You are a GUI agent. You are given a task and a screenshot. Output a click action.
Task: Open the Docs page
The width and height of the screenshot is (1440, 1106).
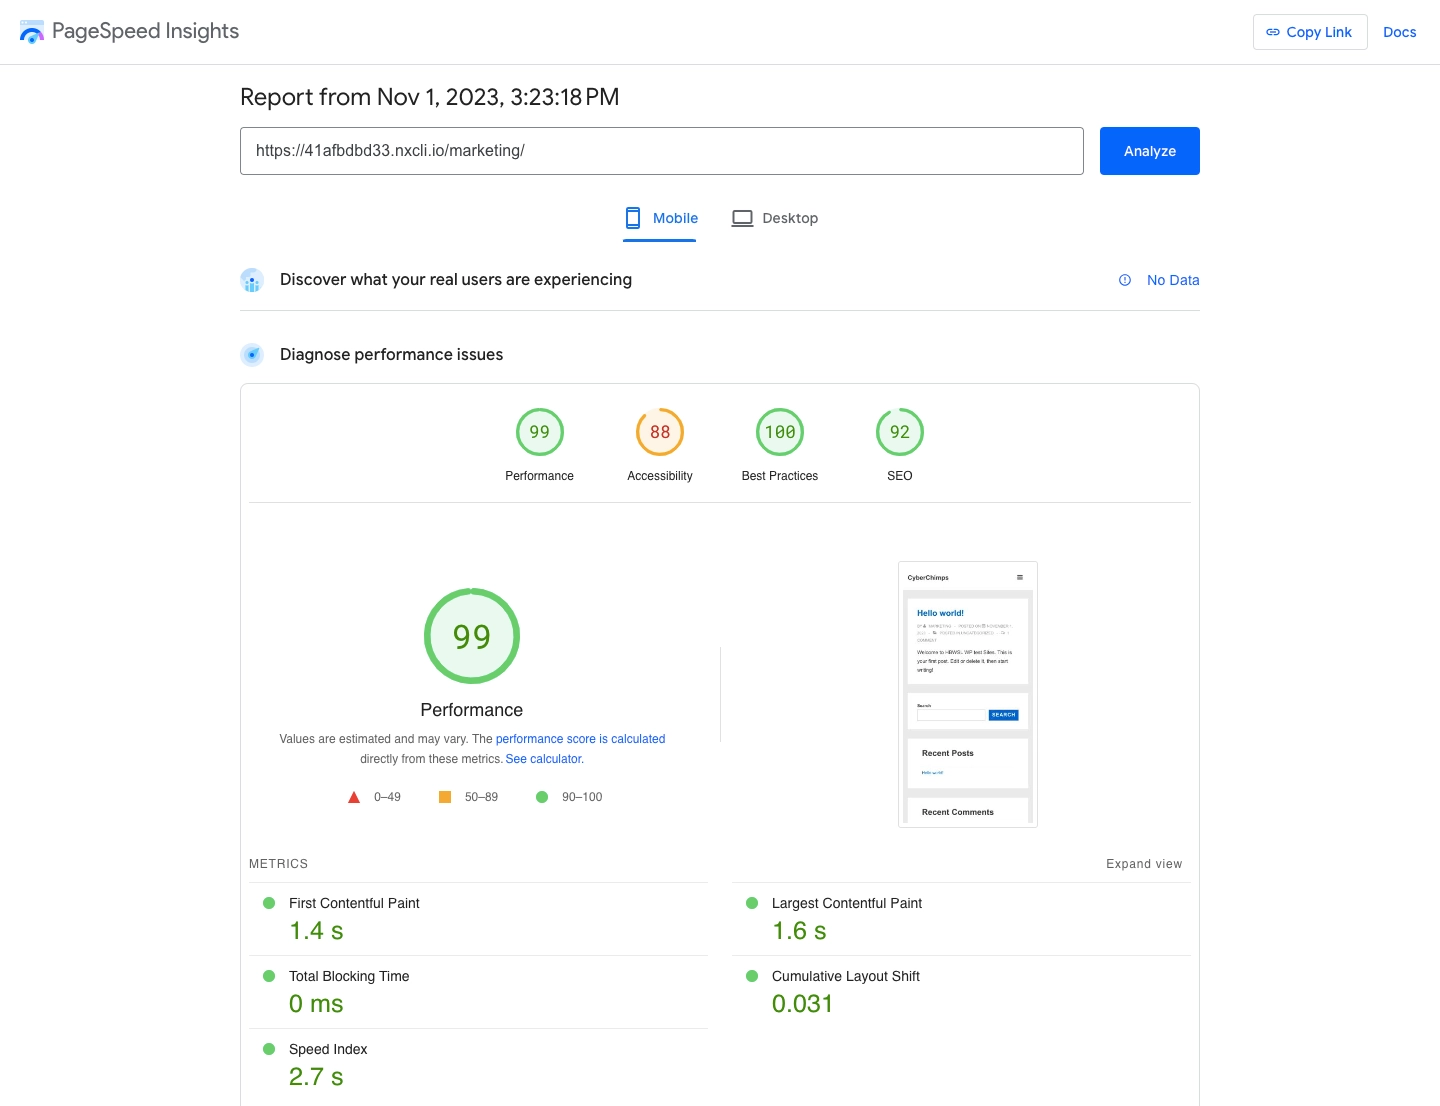coord(1399,31)
